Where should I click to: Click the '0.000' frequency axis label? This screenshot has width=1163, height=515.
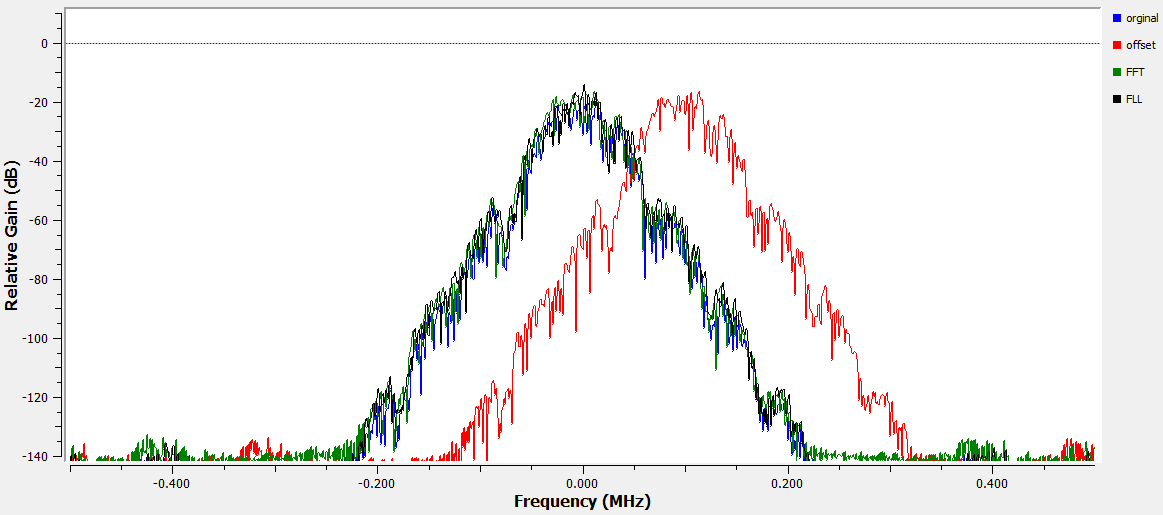(583, 483)
